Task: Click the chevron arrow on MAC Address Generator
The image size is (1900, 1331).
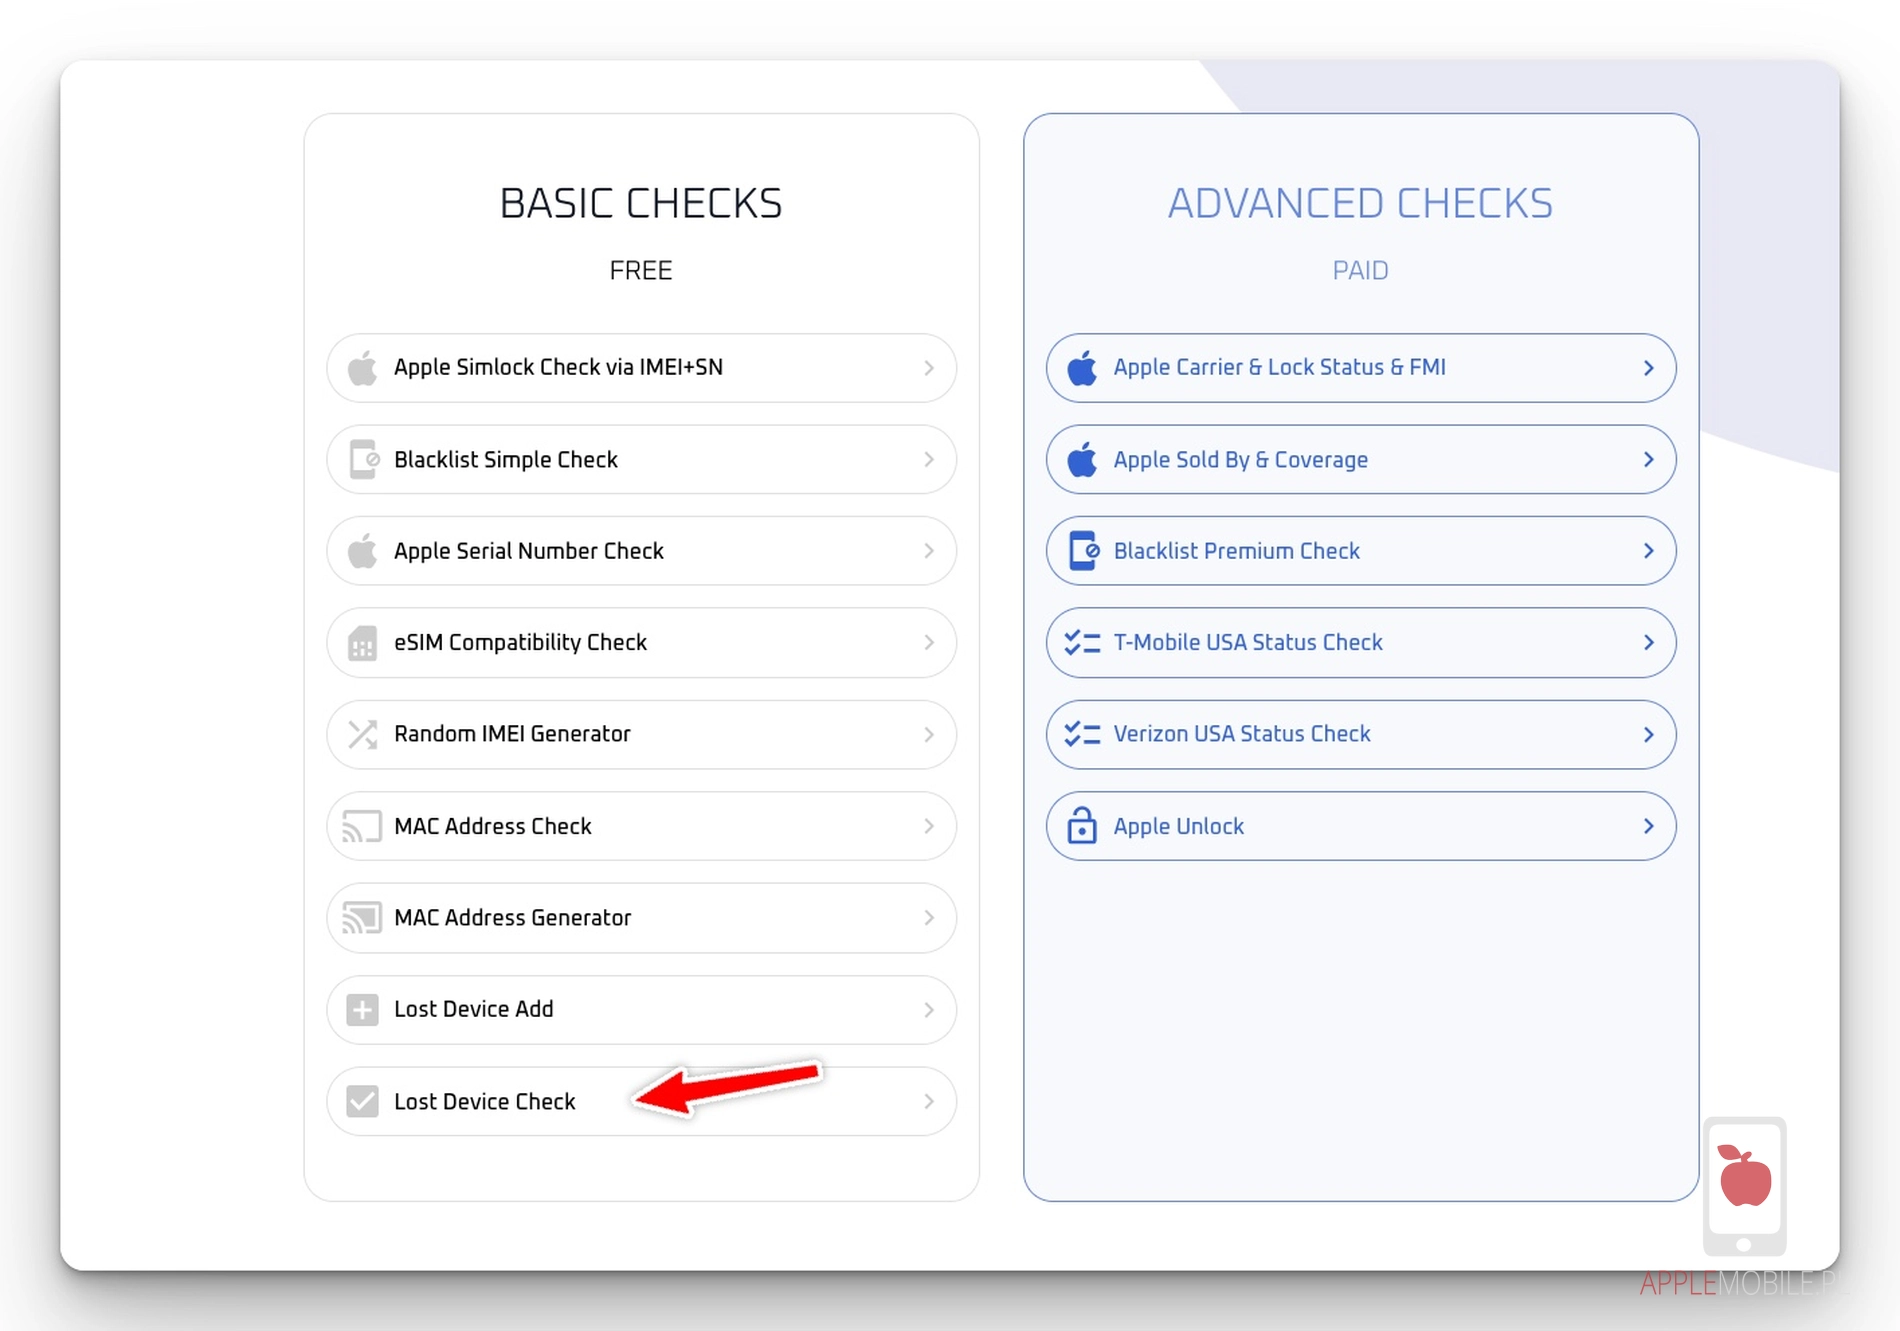Action: (x=929, y=918)
